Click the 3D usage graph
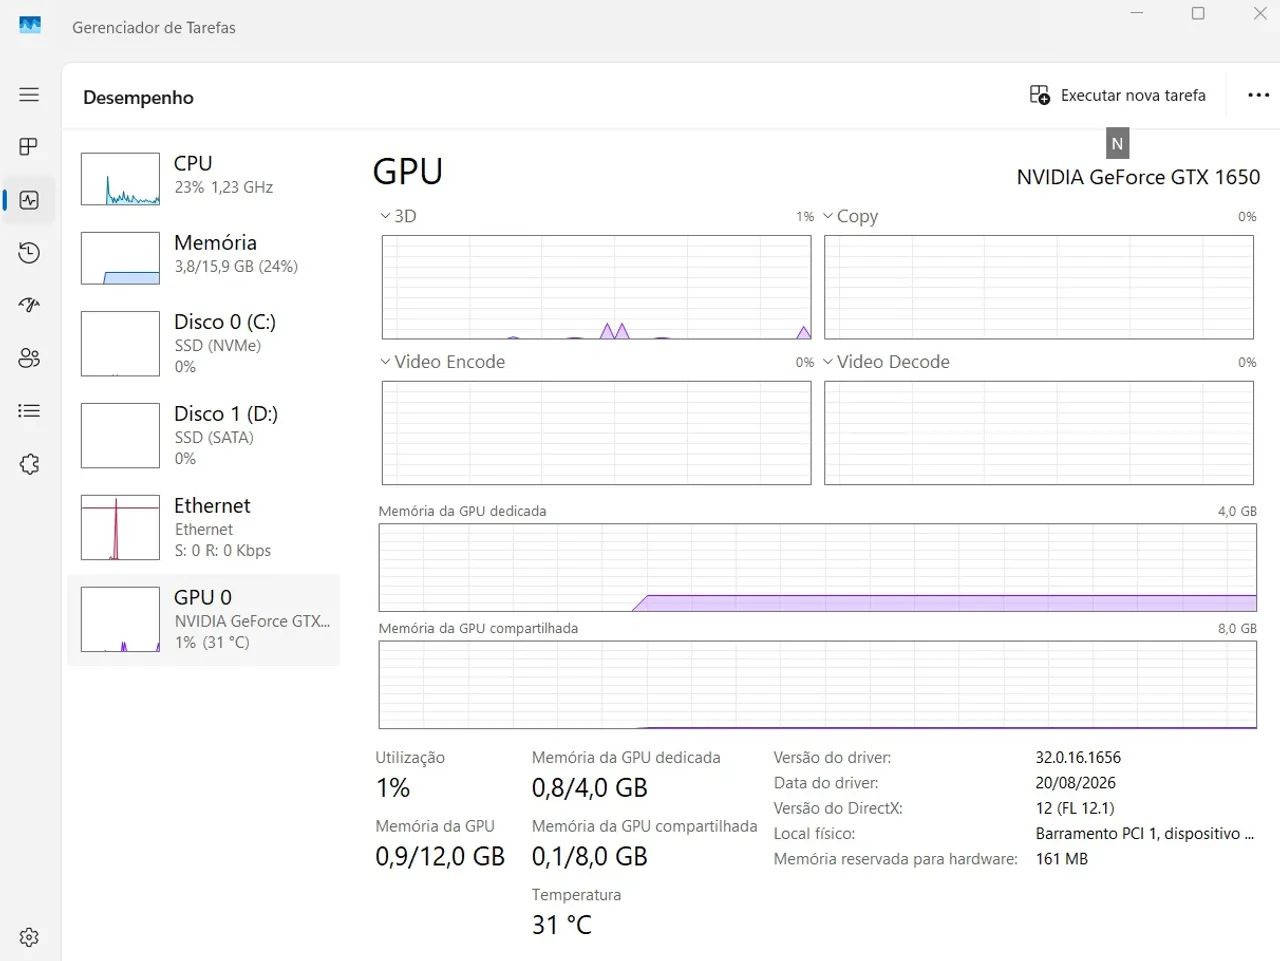1280x961 pixels. pyautogui.click(x=596, y=287)
